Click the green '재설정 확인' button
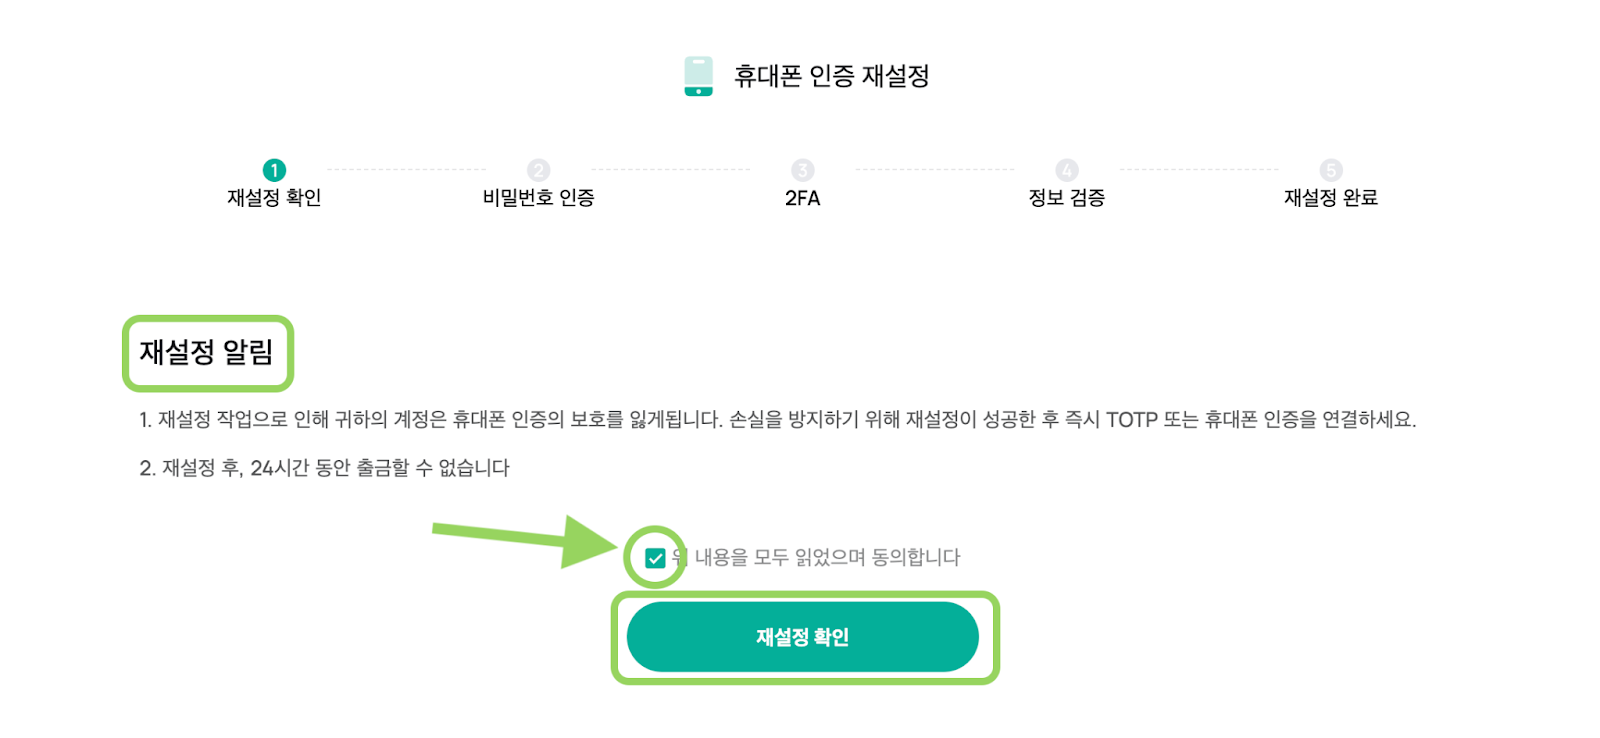The width and height of the screenshot is (1600, 738). (803, 637)
